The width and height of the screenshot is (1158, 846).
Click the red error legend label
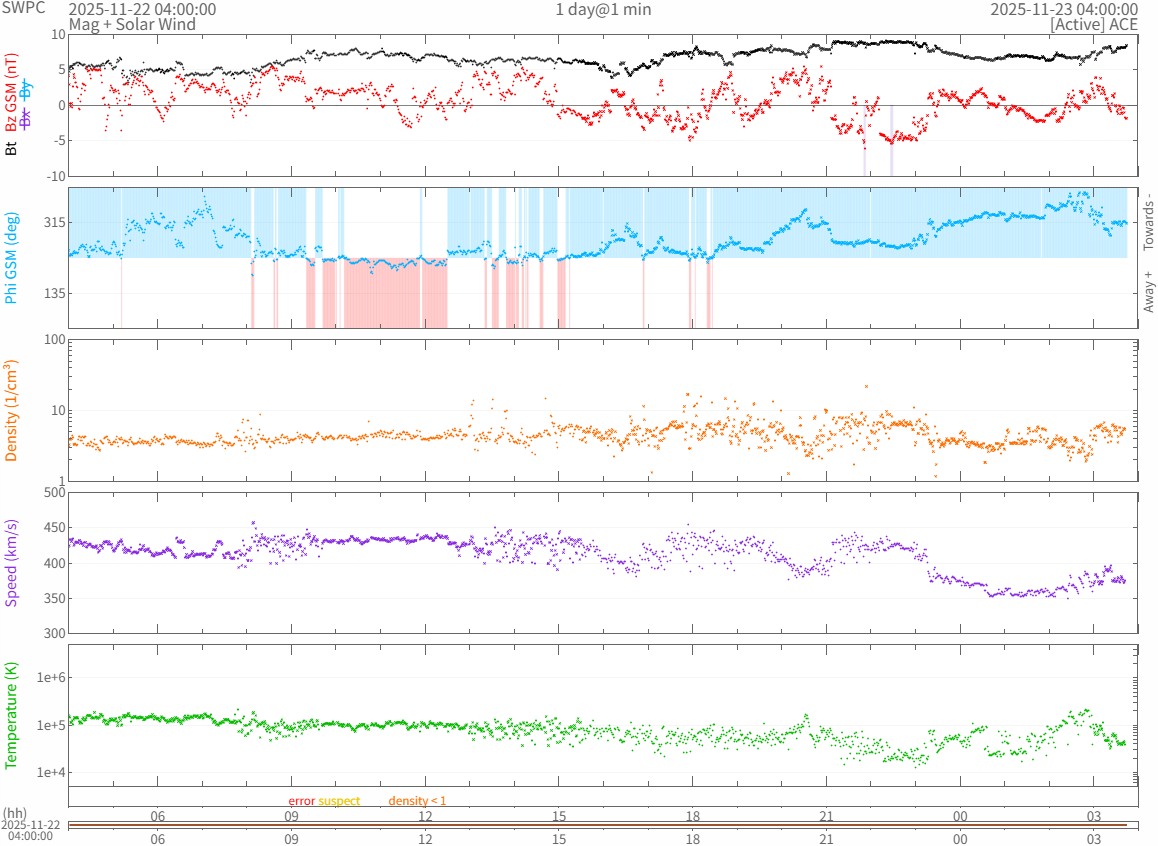pos(301,801)
